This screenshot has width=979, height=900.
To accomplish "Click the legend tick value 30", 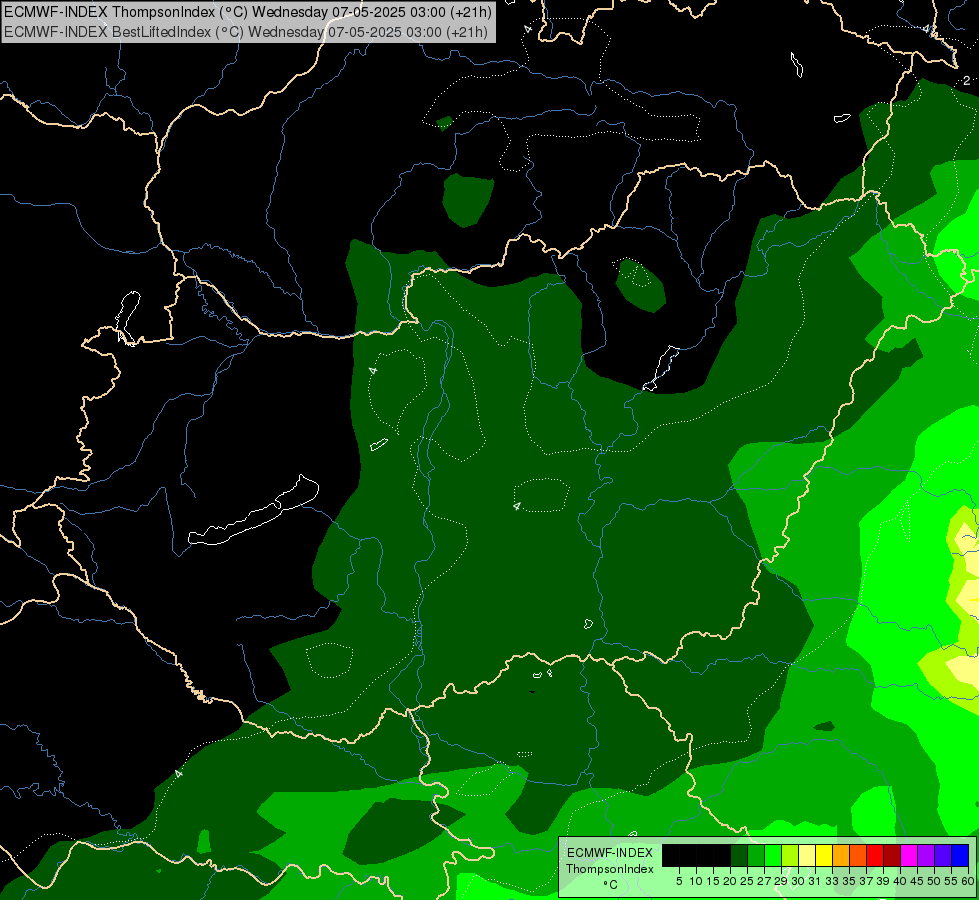I will pos(798,881).
